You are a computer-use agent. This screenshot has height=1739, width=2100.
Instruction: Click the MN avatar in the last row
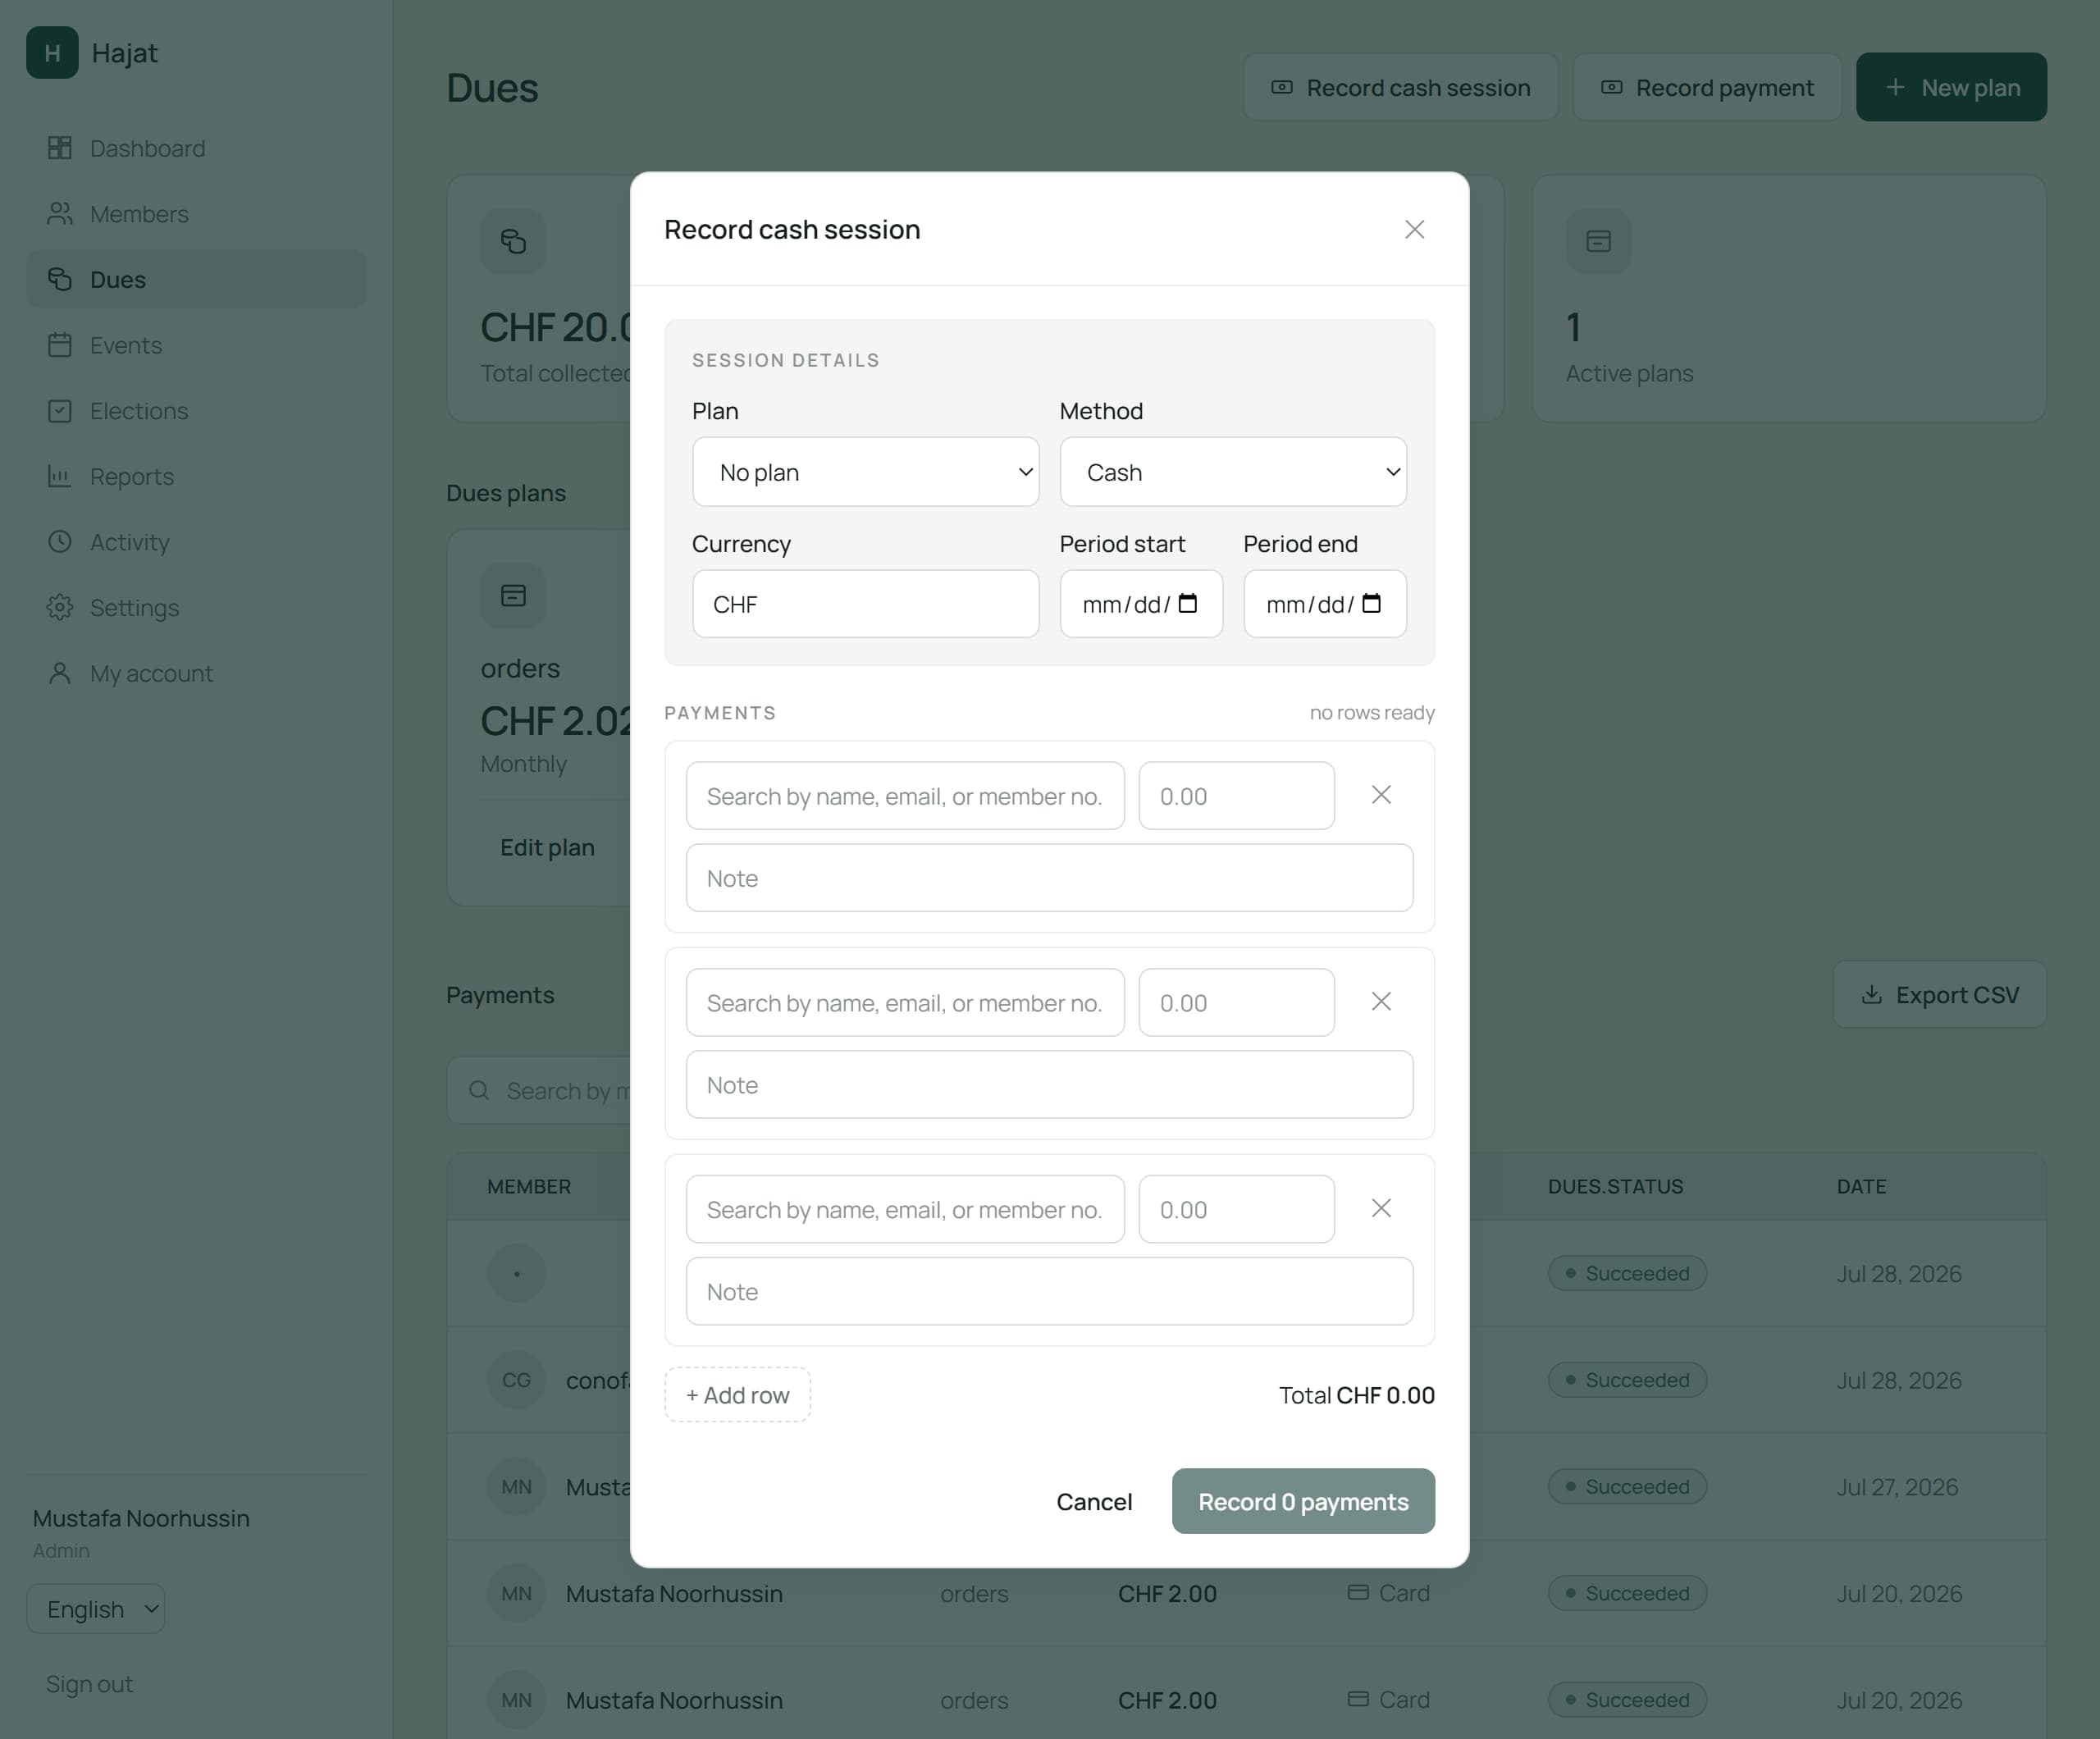pos(516,1700)
